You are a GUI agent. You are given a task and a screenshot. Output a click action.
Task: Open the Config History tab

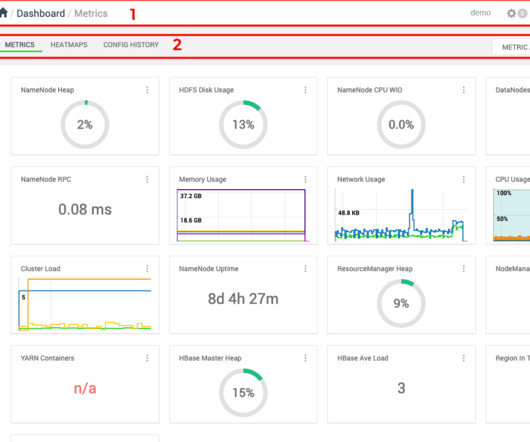tap(131, 45)
